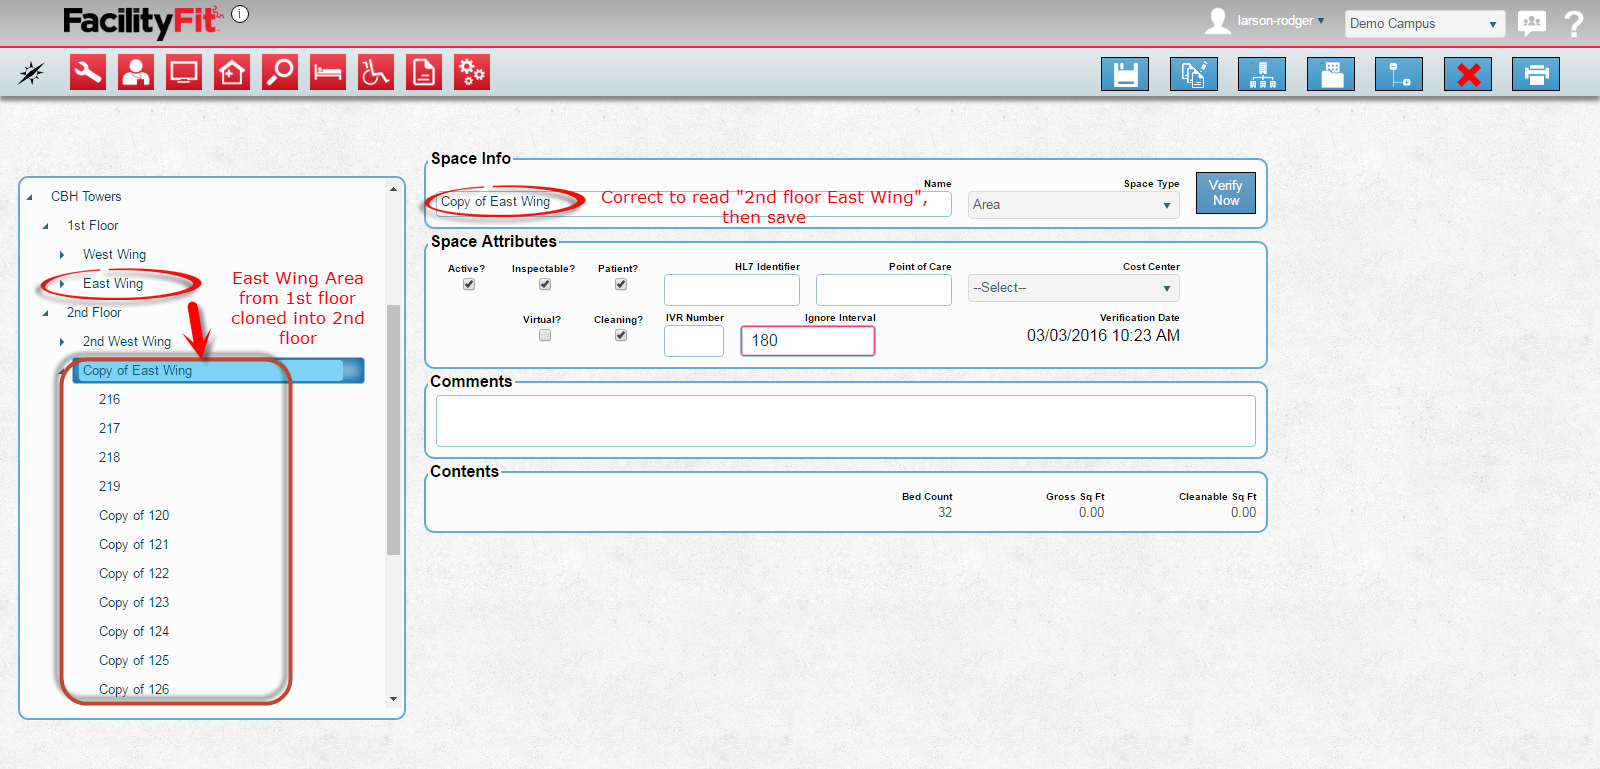
Task: Open the magnifying glass search icon
Action: [x=280, y=73]
